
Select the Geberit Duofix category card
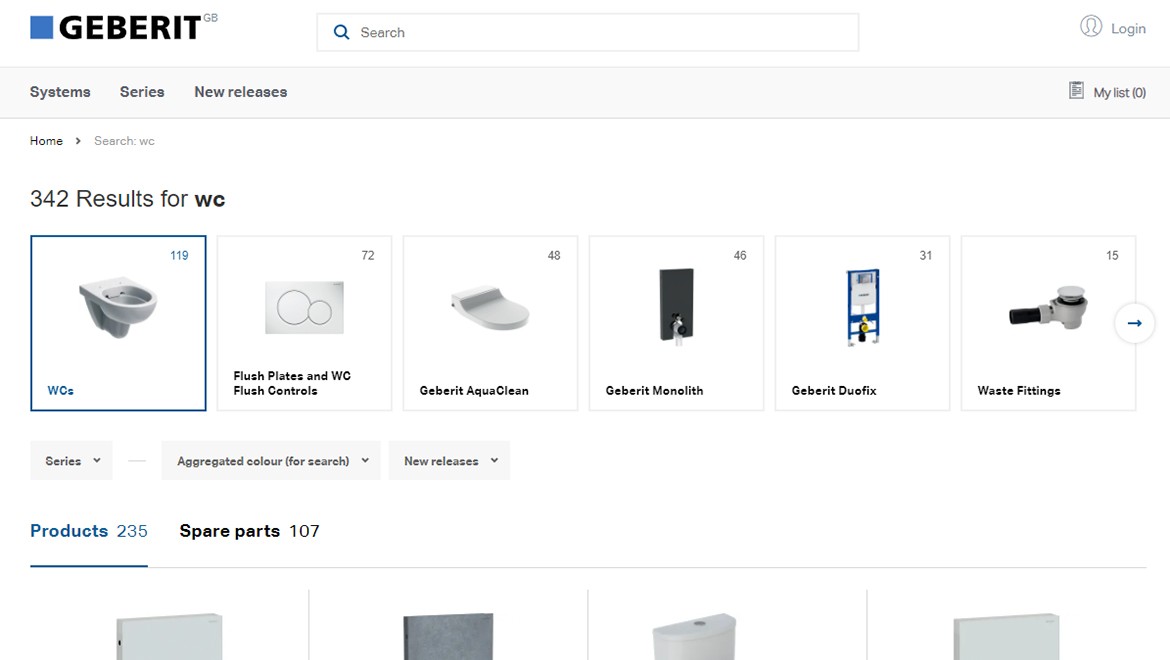(x=863, y=323)
